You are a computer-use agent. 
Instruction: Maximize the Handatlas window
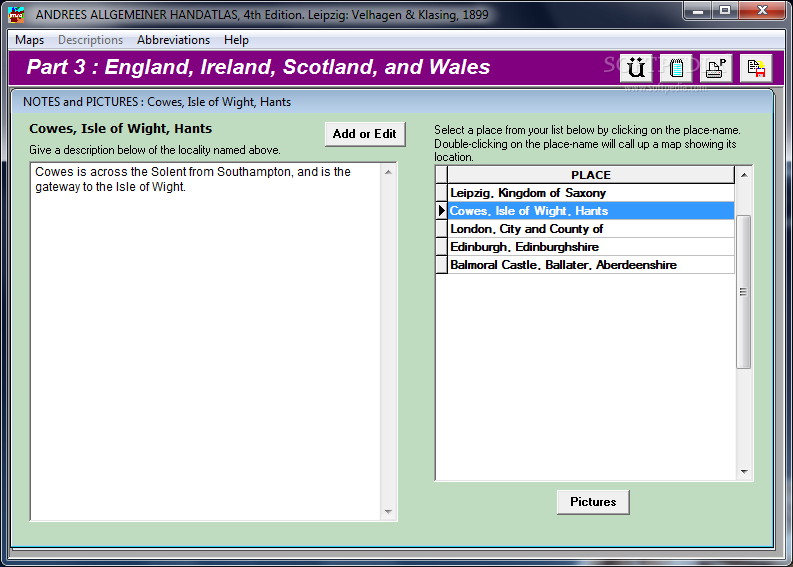725,11
